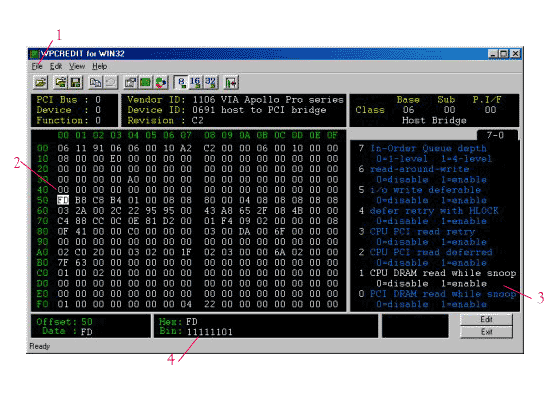The image size is (550, 400).
Task: Select hex cell 2A in row 60
Action: coord(81,211)
